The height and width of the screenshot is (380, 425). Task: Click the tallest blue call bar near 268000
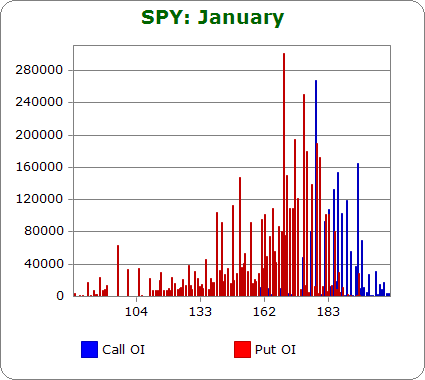pyautogui.click(x=316, y=188)
